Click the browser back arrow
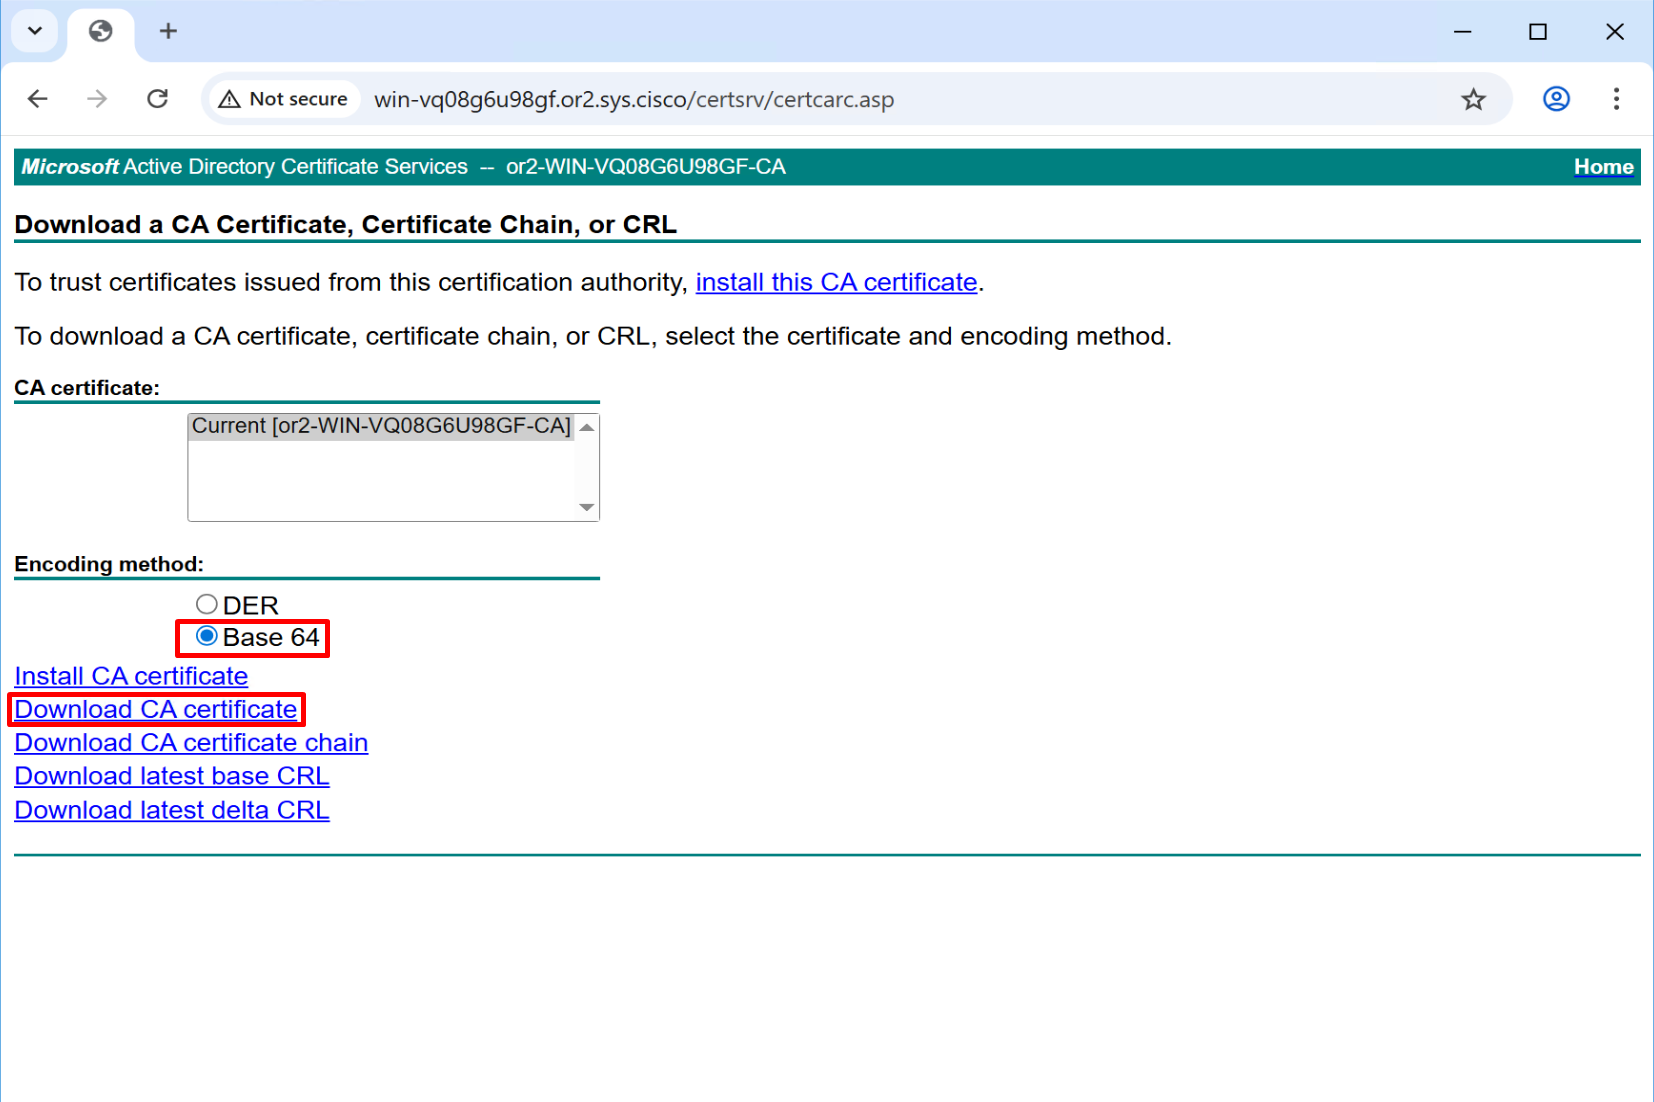 click(38, 99)
